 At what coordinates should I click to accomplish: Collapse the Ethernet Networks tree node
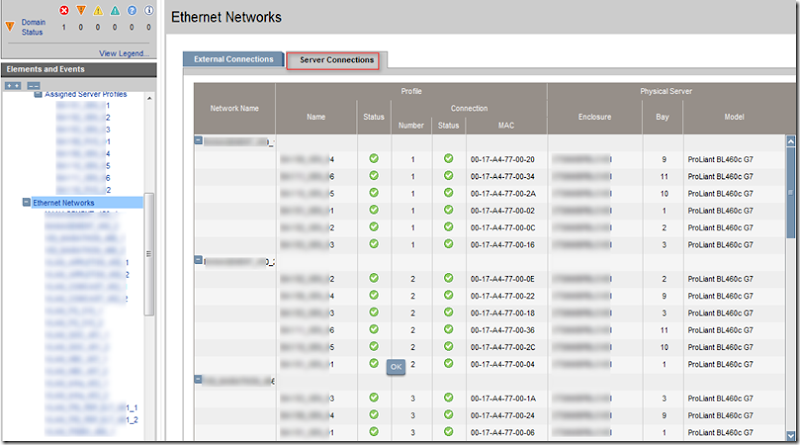coord(26,203)
